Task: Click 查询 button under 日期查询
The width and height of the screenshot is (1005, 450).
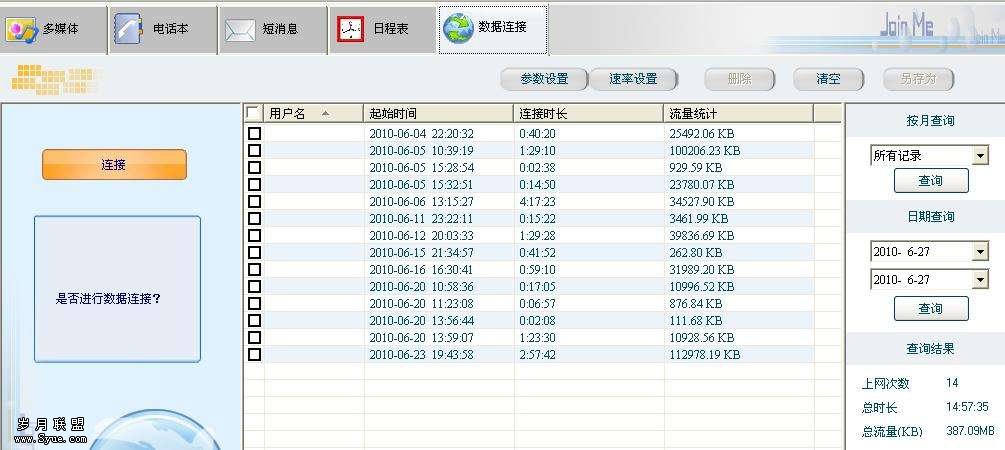Action: (x=931, y=309)
